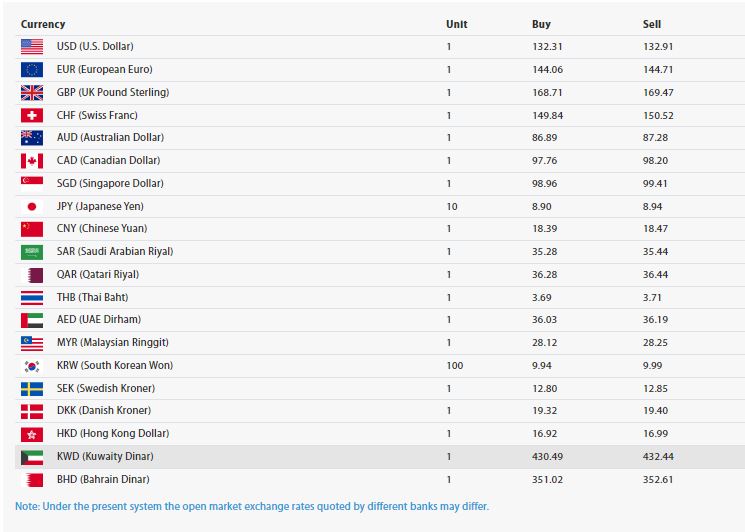Click the European Union flag icon

coord(32,69)
